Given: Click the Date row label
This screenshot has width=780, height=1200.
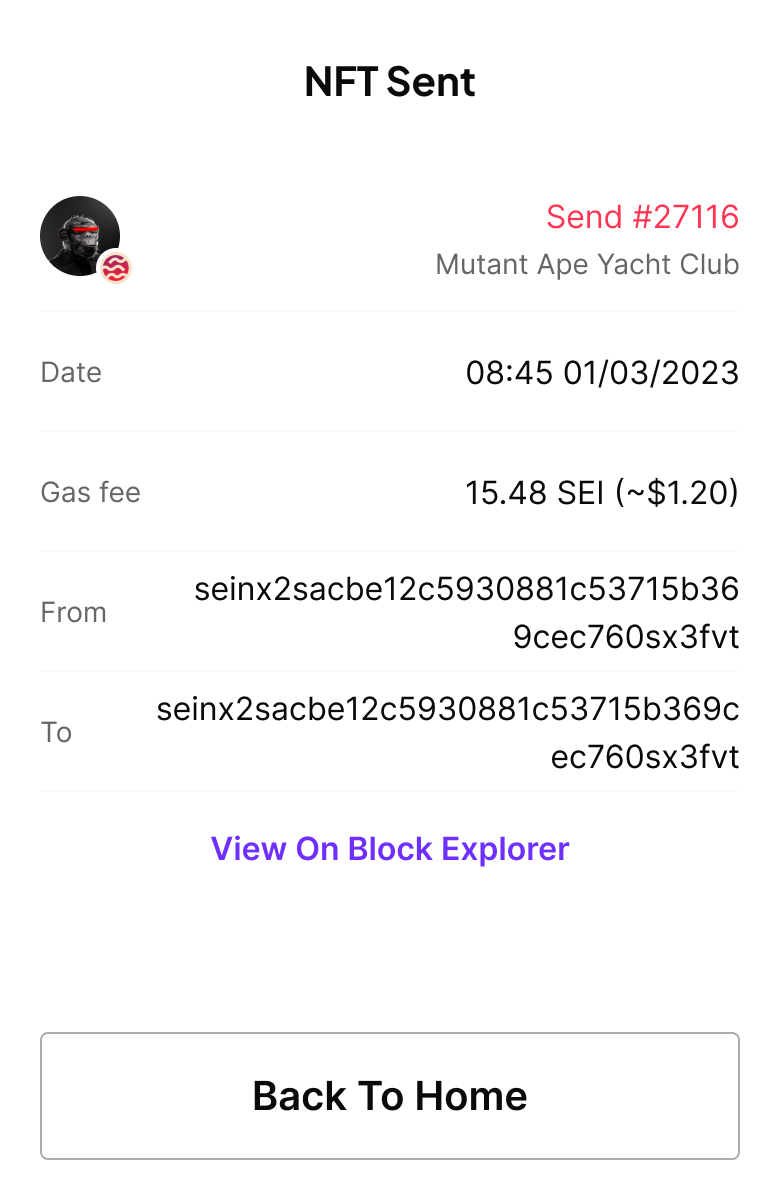Looking at the screenshot, I should 71,372.
